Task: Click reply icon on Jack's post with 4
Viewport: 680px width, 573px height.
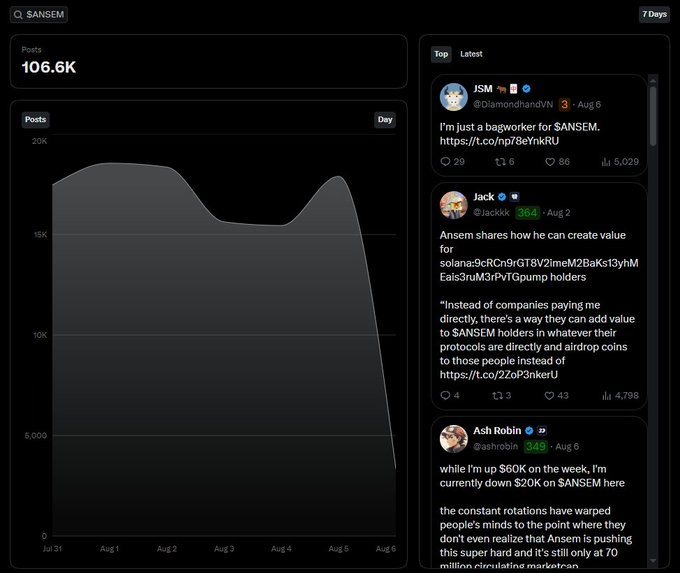Action: (x=445, y=396)
